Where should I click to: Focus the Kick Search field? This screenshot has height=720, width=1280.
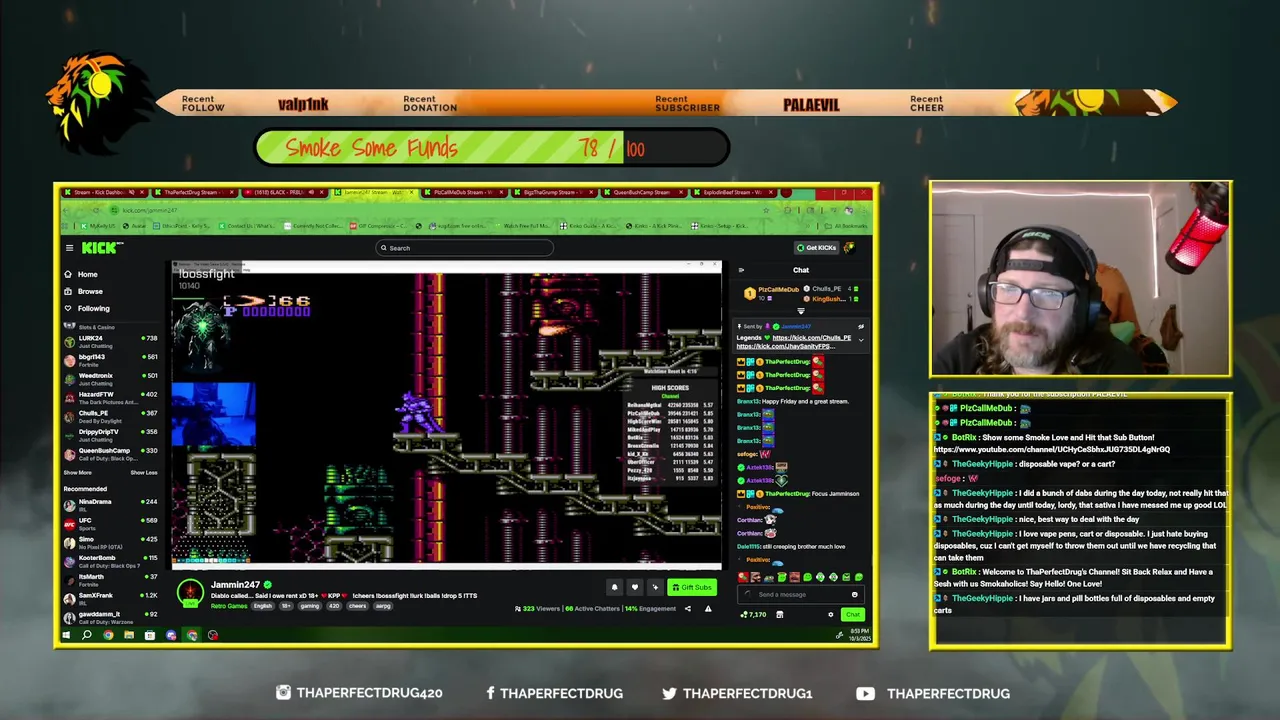click(465, 248)
